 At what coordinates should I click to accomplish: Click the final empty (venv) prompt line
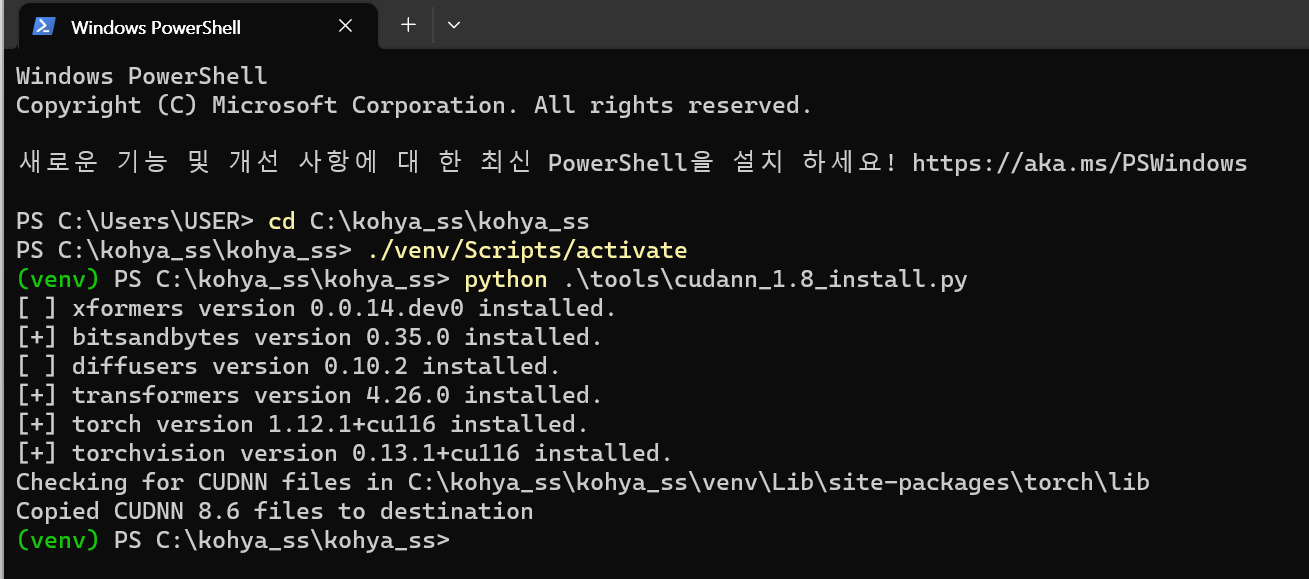(233, 540)
